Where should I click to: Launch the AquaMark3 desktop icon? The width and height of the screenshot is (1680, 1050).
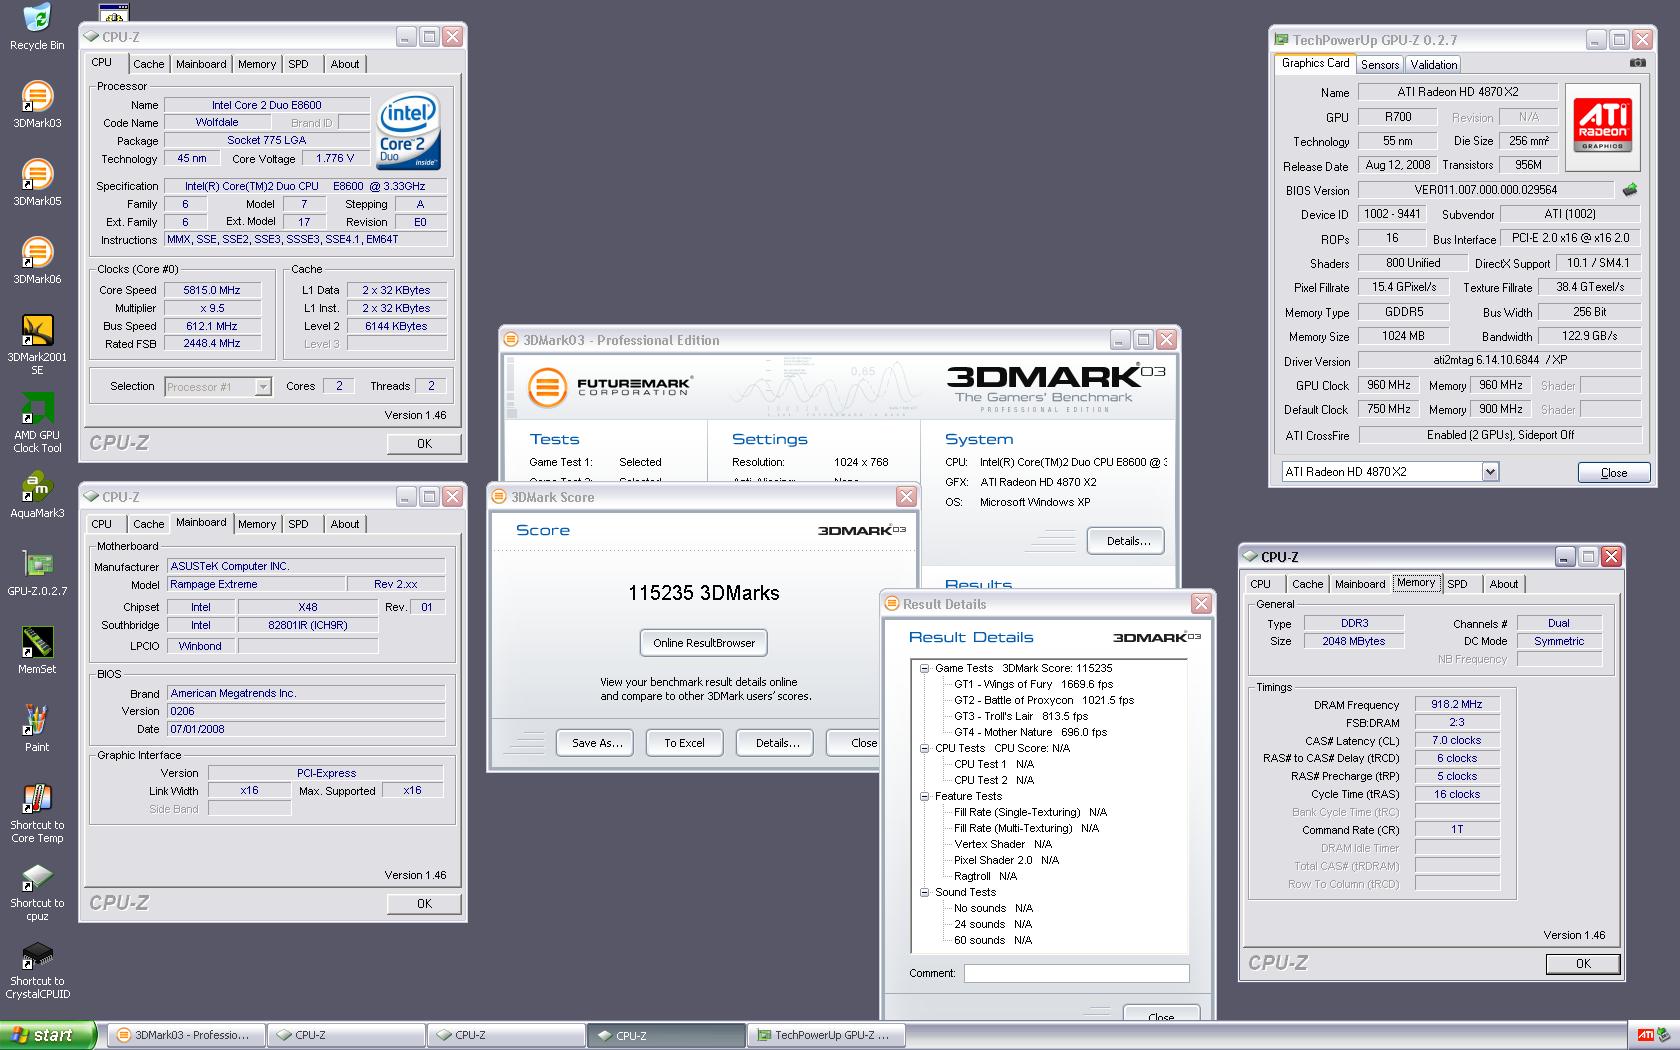tap(37, 494)
